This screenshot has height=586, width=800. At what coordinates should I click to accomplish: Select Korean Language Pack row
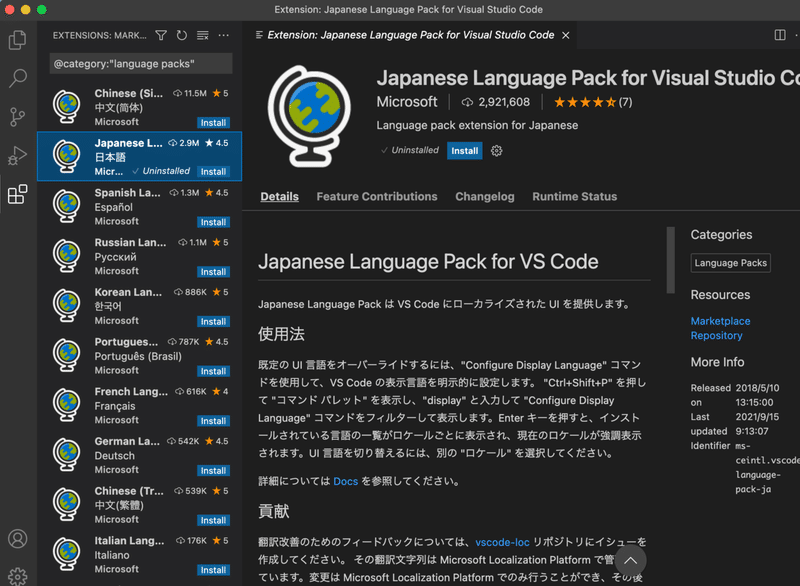coord(139,306)
